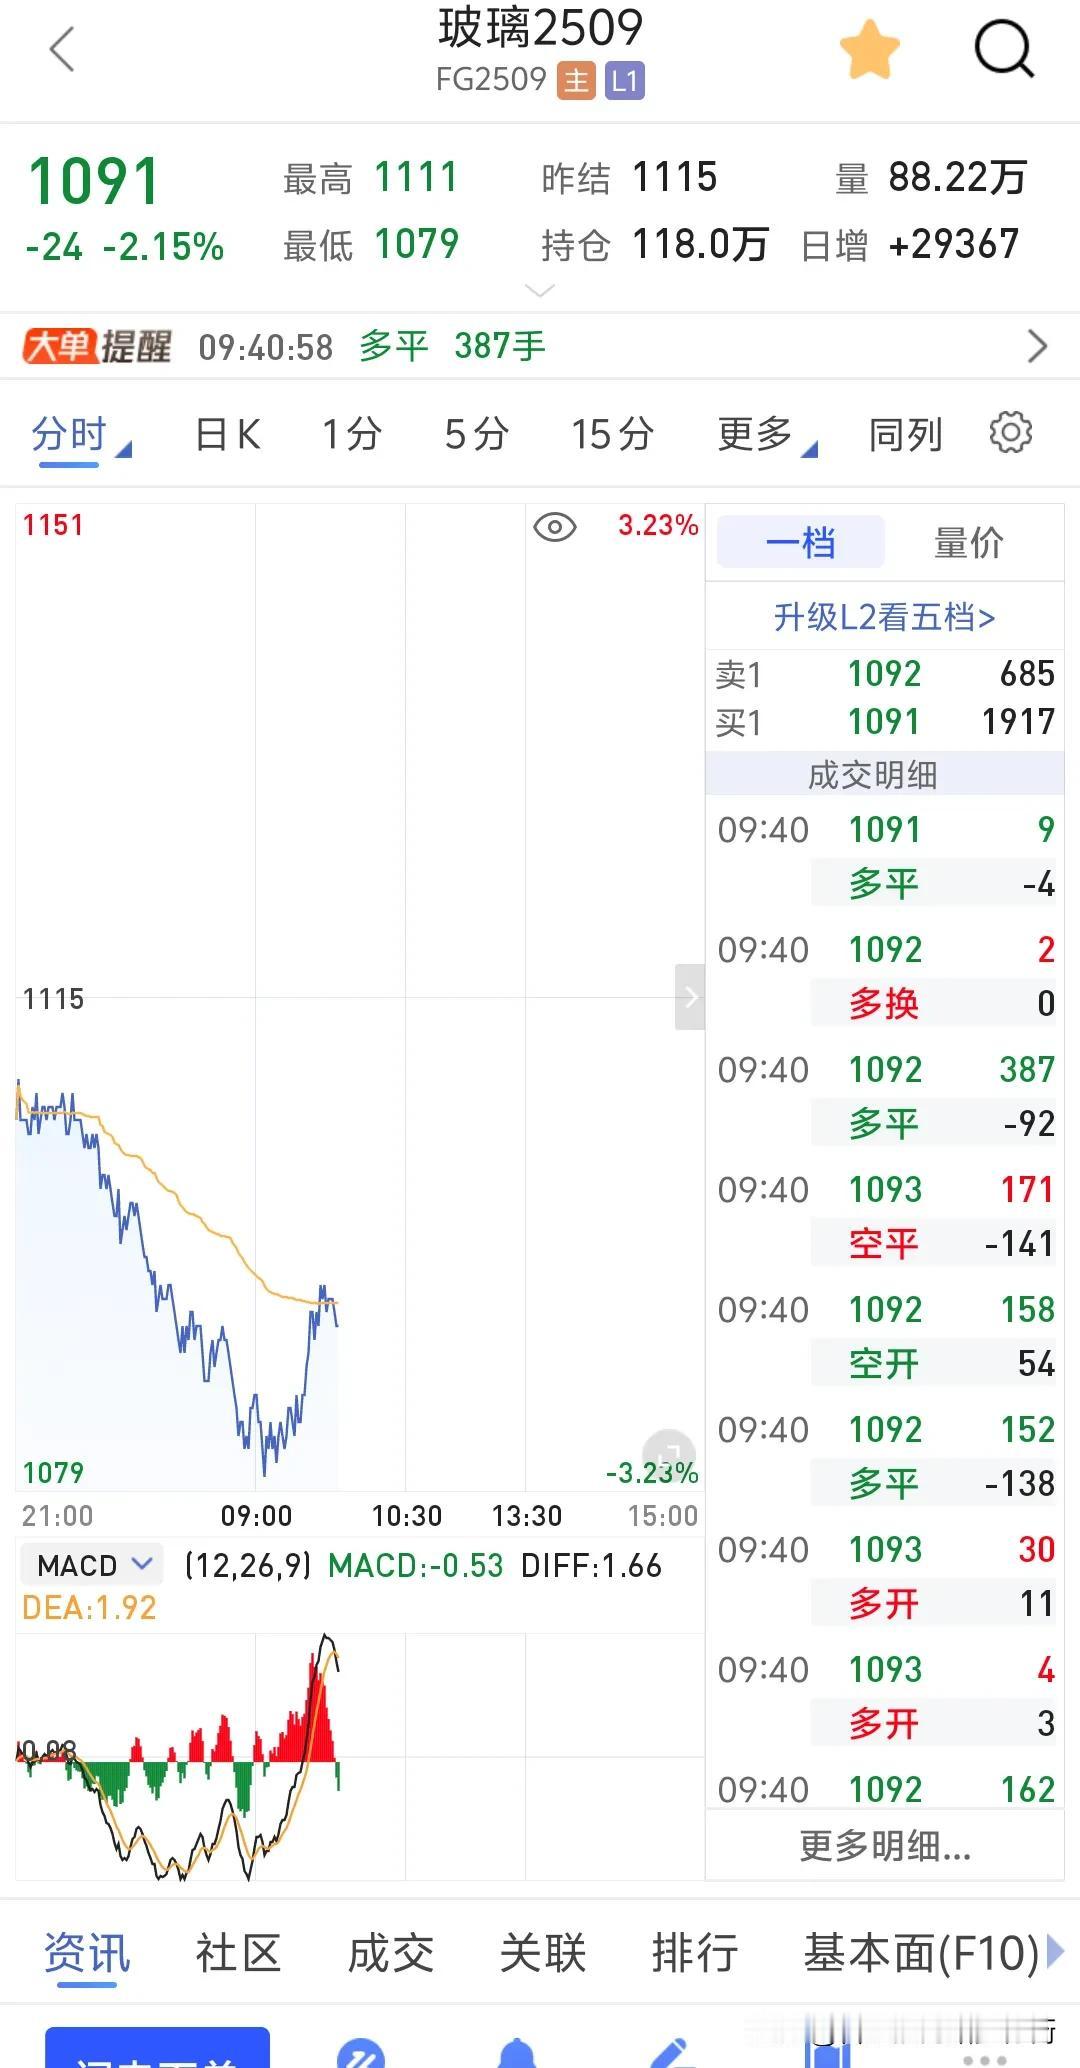
Task: Expand quote details chevron below stats
Action: coord(539,290)
